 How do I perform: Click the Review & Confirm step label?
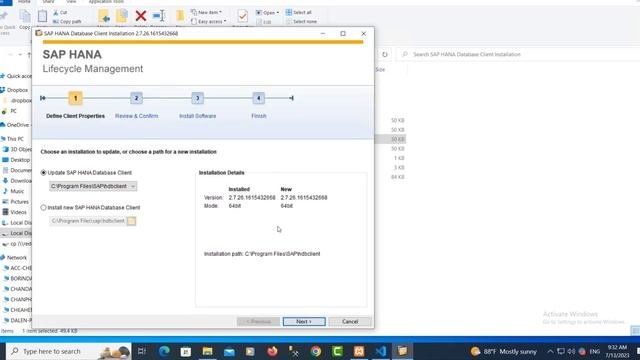136,116
